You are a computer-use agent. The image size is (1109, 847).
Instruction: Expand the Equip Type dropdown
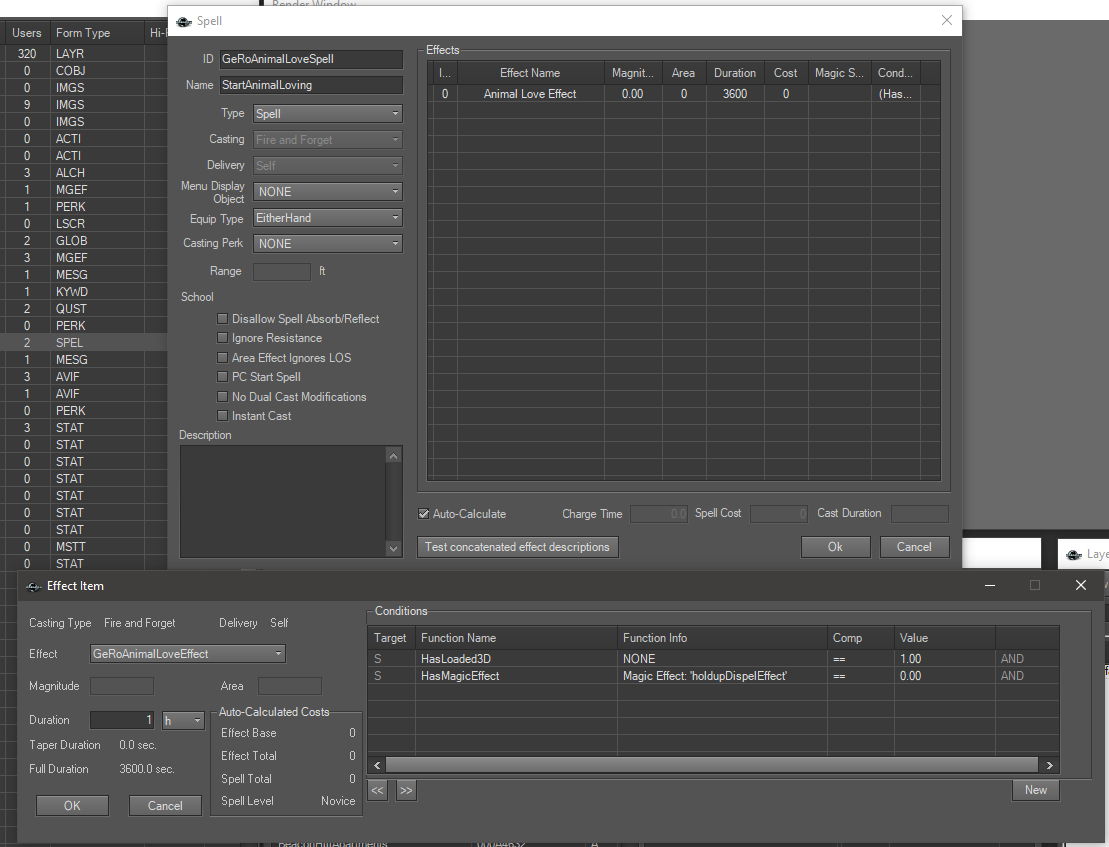click(x=327, y=218)
